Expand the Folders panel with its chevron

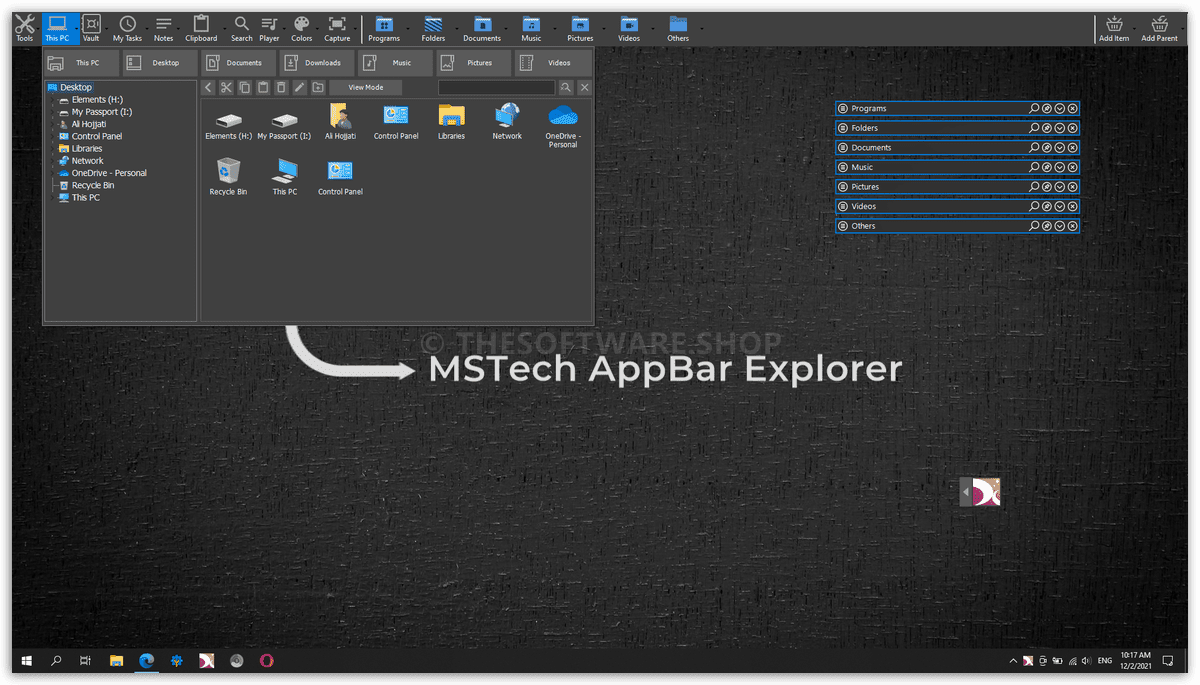pos(1060,128)
